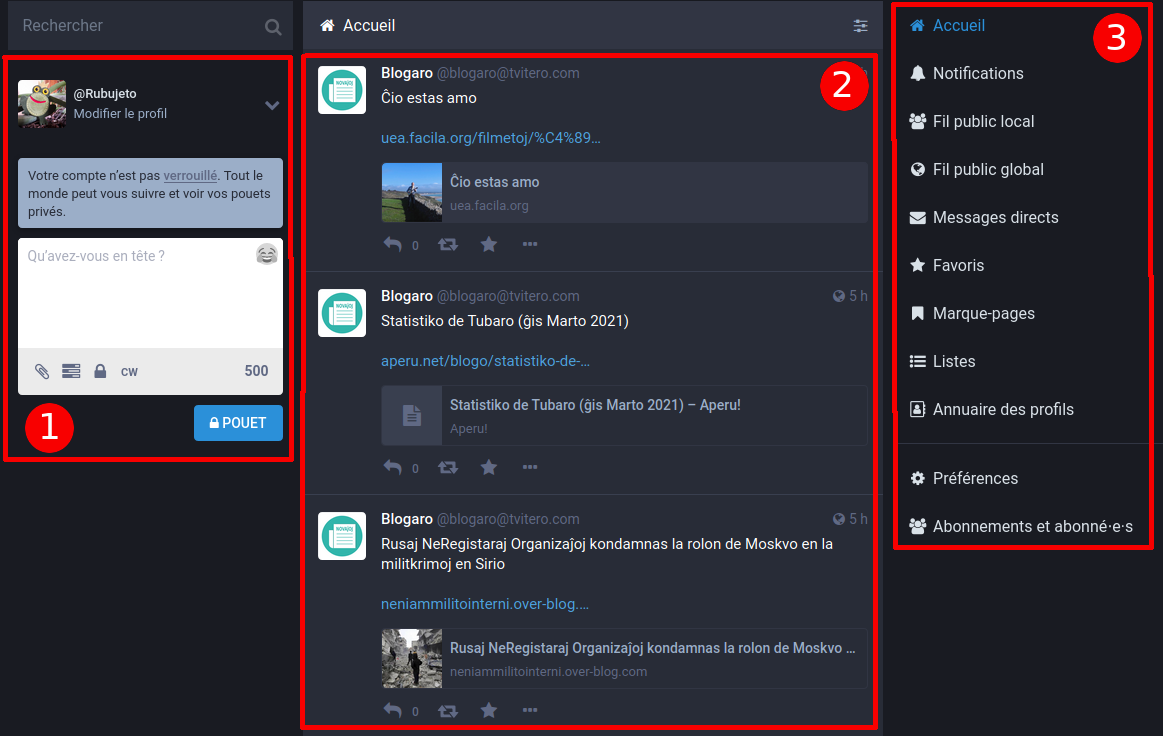Boost the 'Statistiko de Tubaro' post

coord(448,467)
